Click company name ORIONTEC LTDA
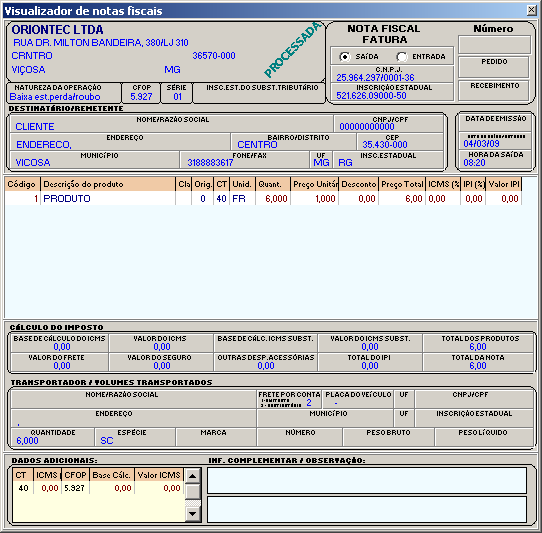 (x=57, y=30)
